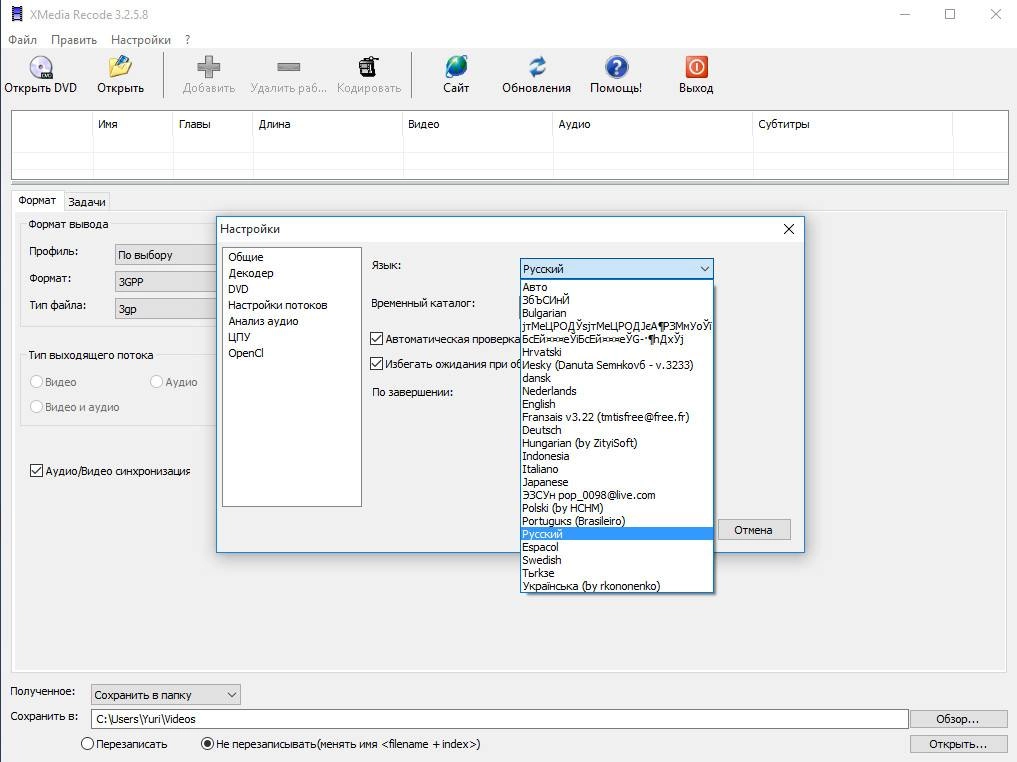The height and width of the screenshot is (762, 1017).
Task: Select the Видео radio button
Action: pos(36,382)
